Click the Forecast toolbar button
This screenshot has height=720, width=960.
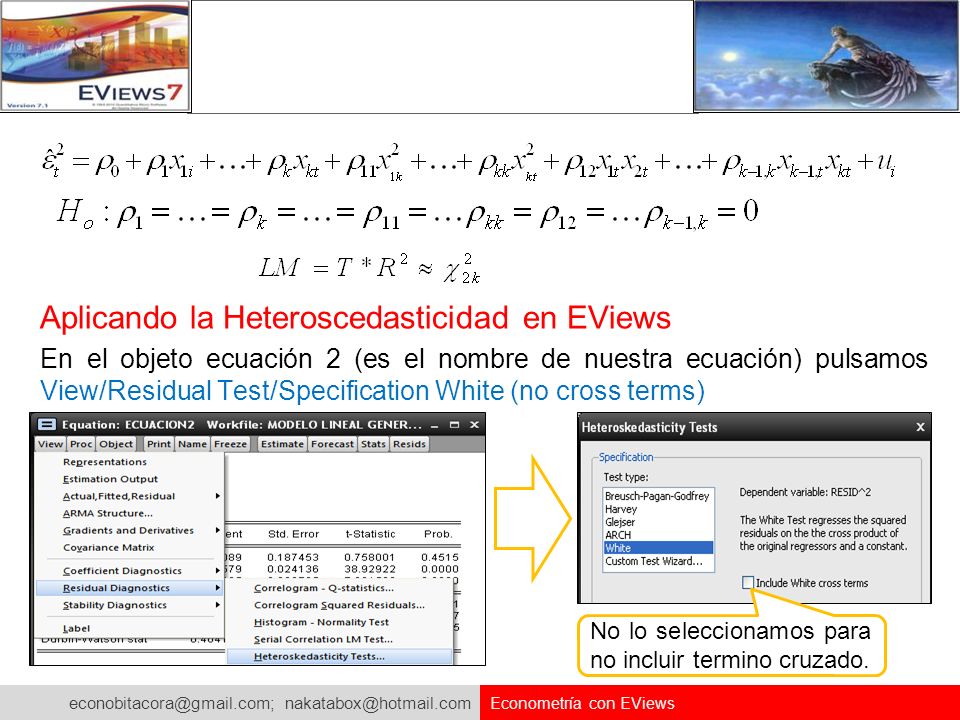coord(332,444)
